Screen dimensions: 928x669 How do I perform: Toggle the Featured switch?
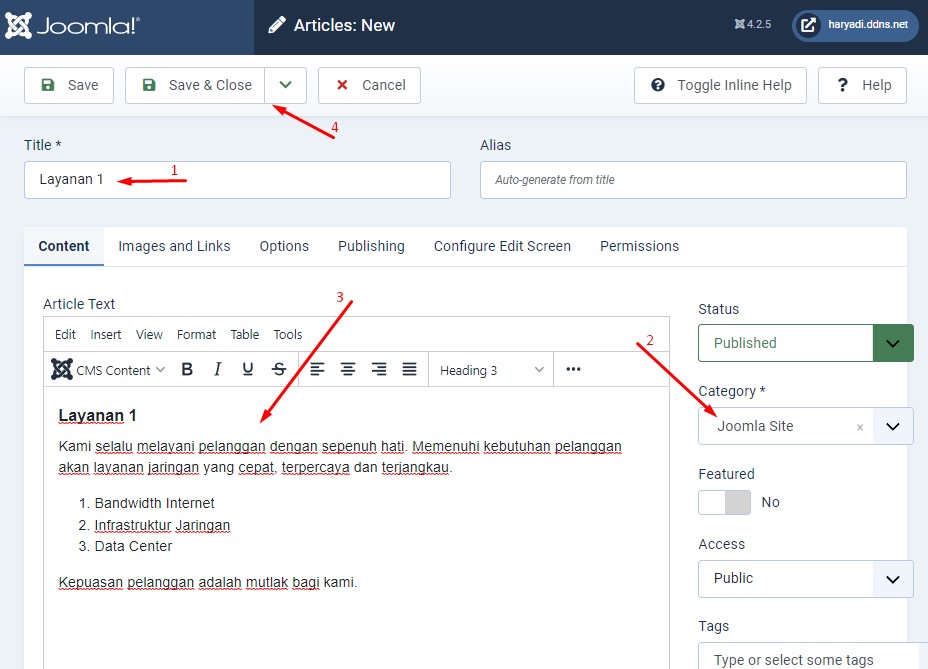(x=724, y=502)
